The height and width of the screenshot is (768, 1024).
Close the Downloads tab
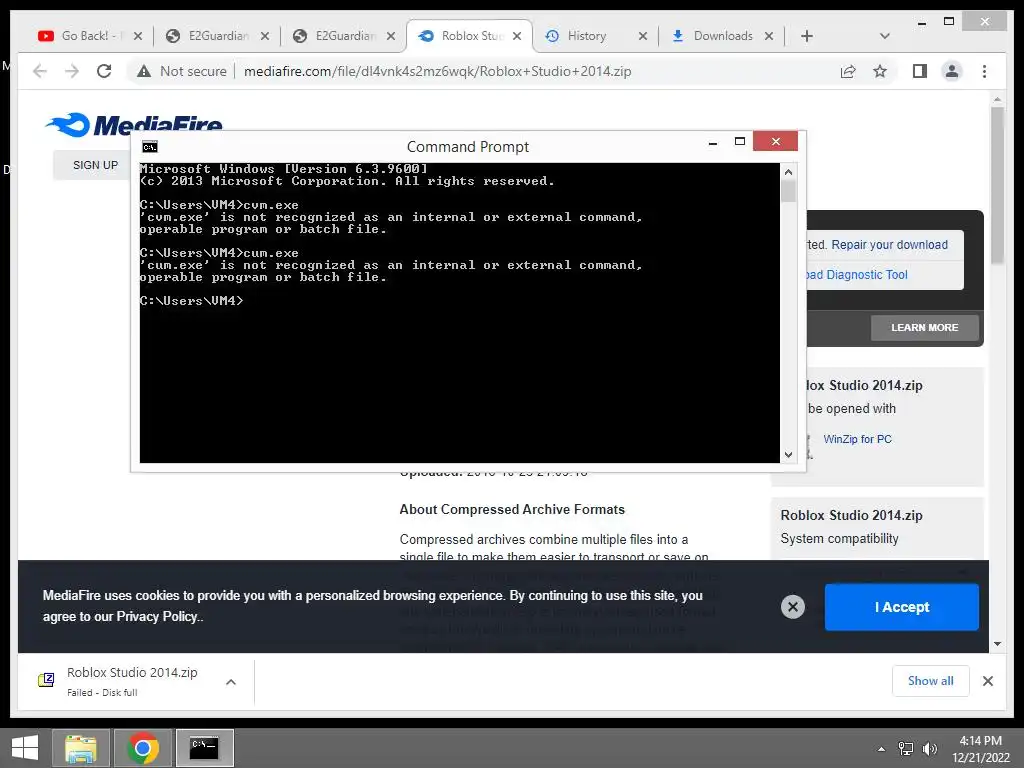(x=769, y=36)
